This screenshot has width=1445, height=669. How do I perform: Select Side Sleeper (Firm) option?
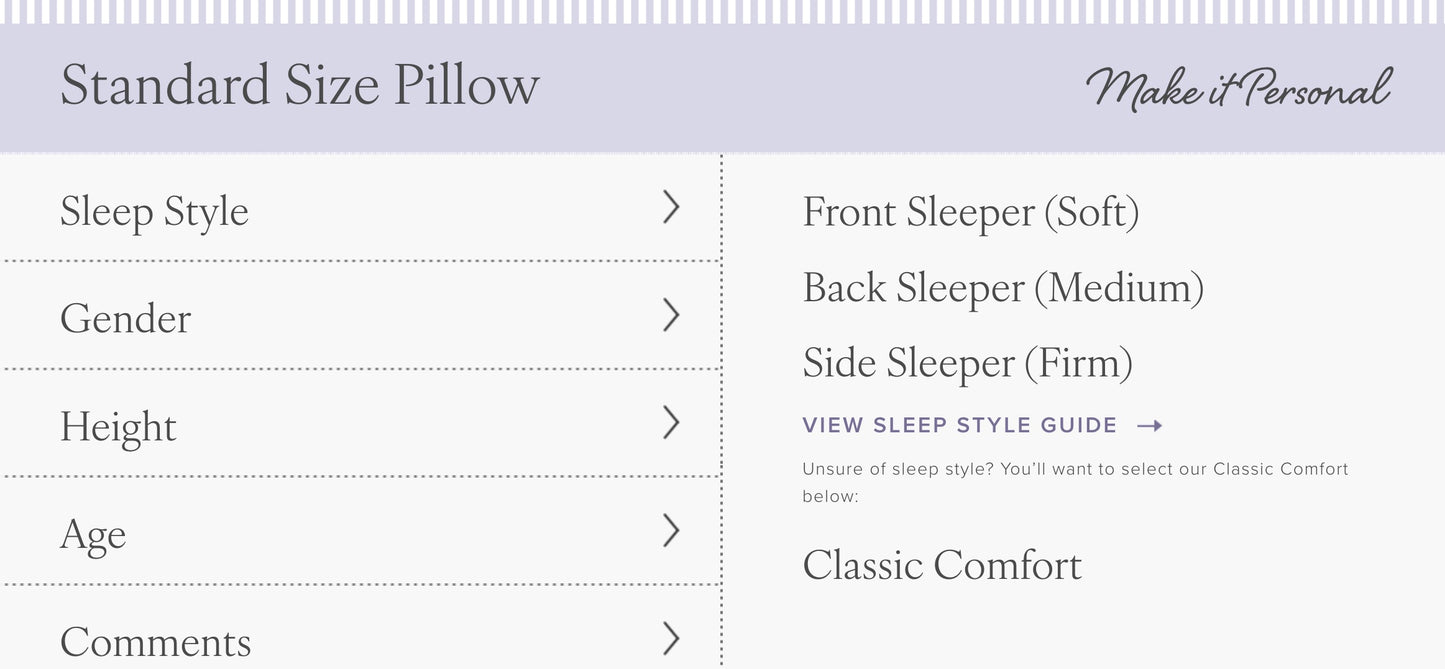[x=966, y=362]
